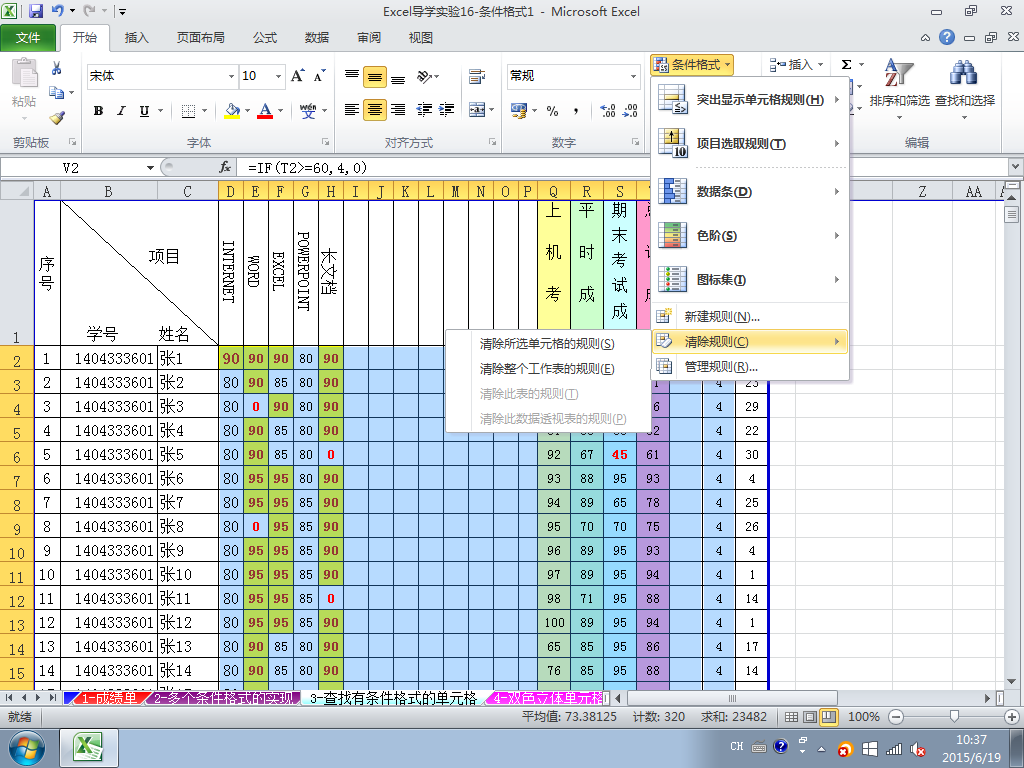This screenshot has height=768, width=1024.
Task: Click the 条件格式 conditional formatting button
Action: [692, 65]
